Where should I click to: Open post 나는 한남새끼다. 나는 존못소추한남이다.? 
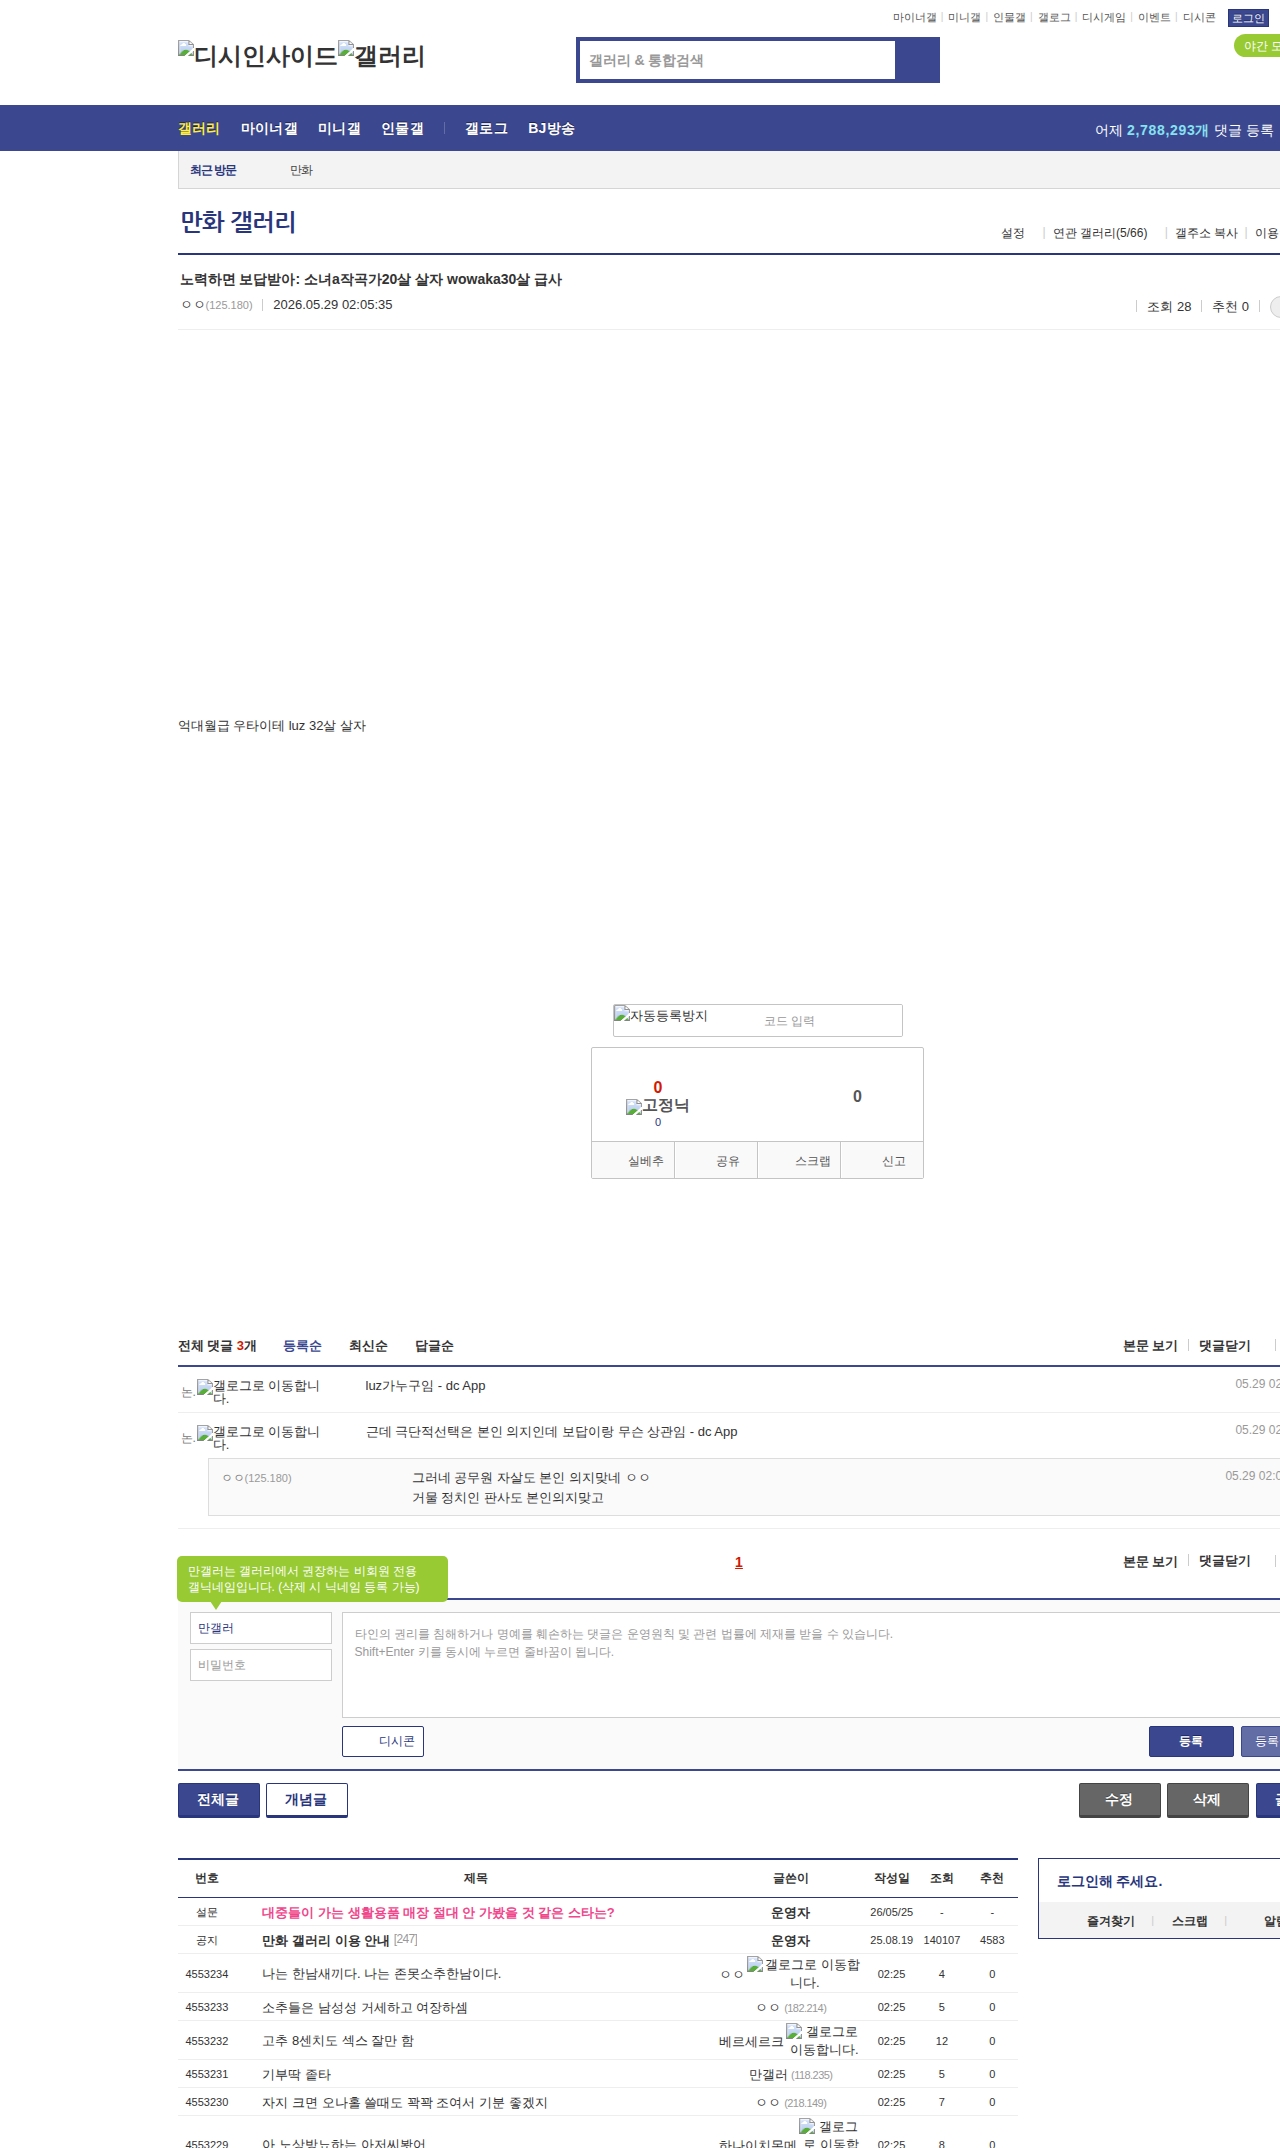tap(381, 1974)
